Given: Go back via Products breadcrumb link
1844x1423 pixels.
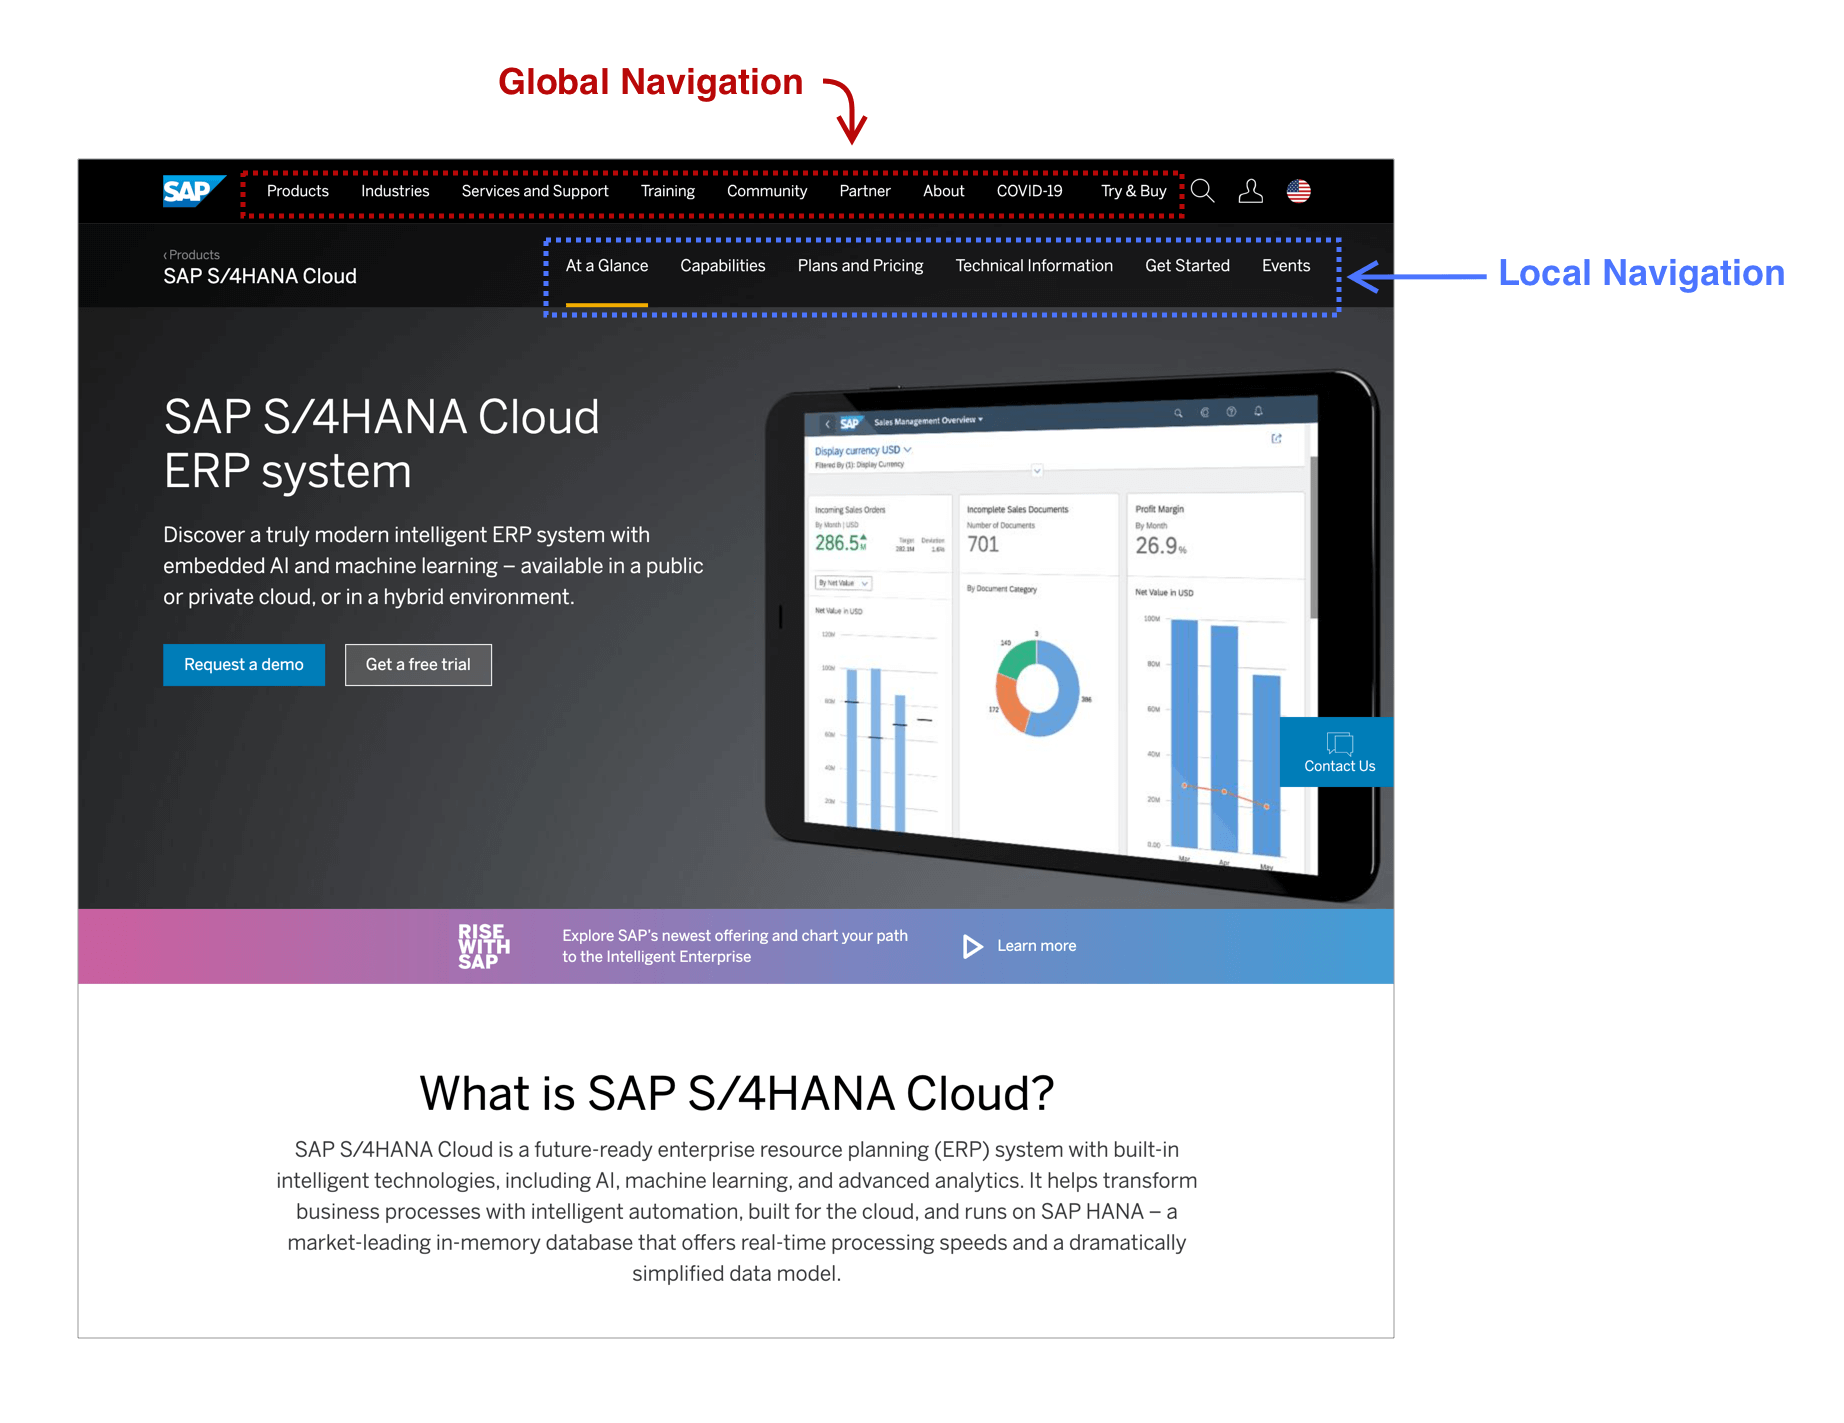Looking at the screenshot, I should click(x=193, y=255).
